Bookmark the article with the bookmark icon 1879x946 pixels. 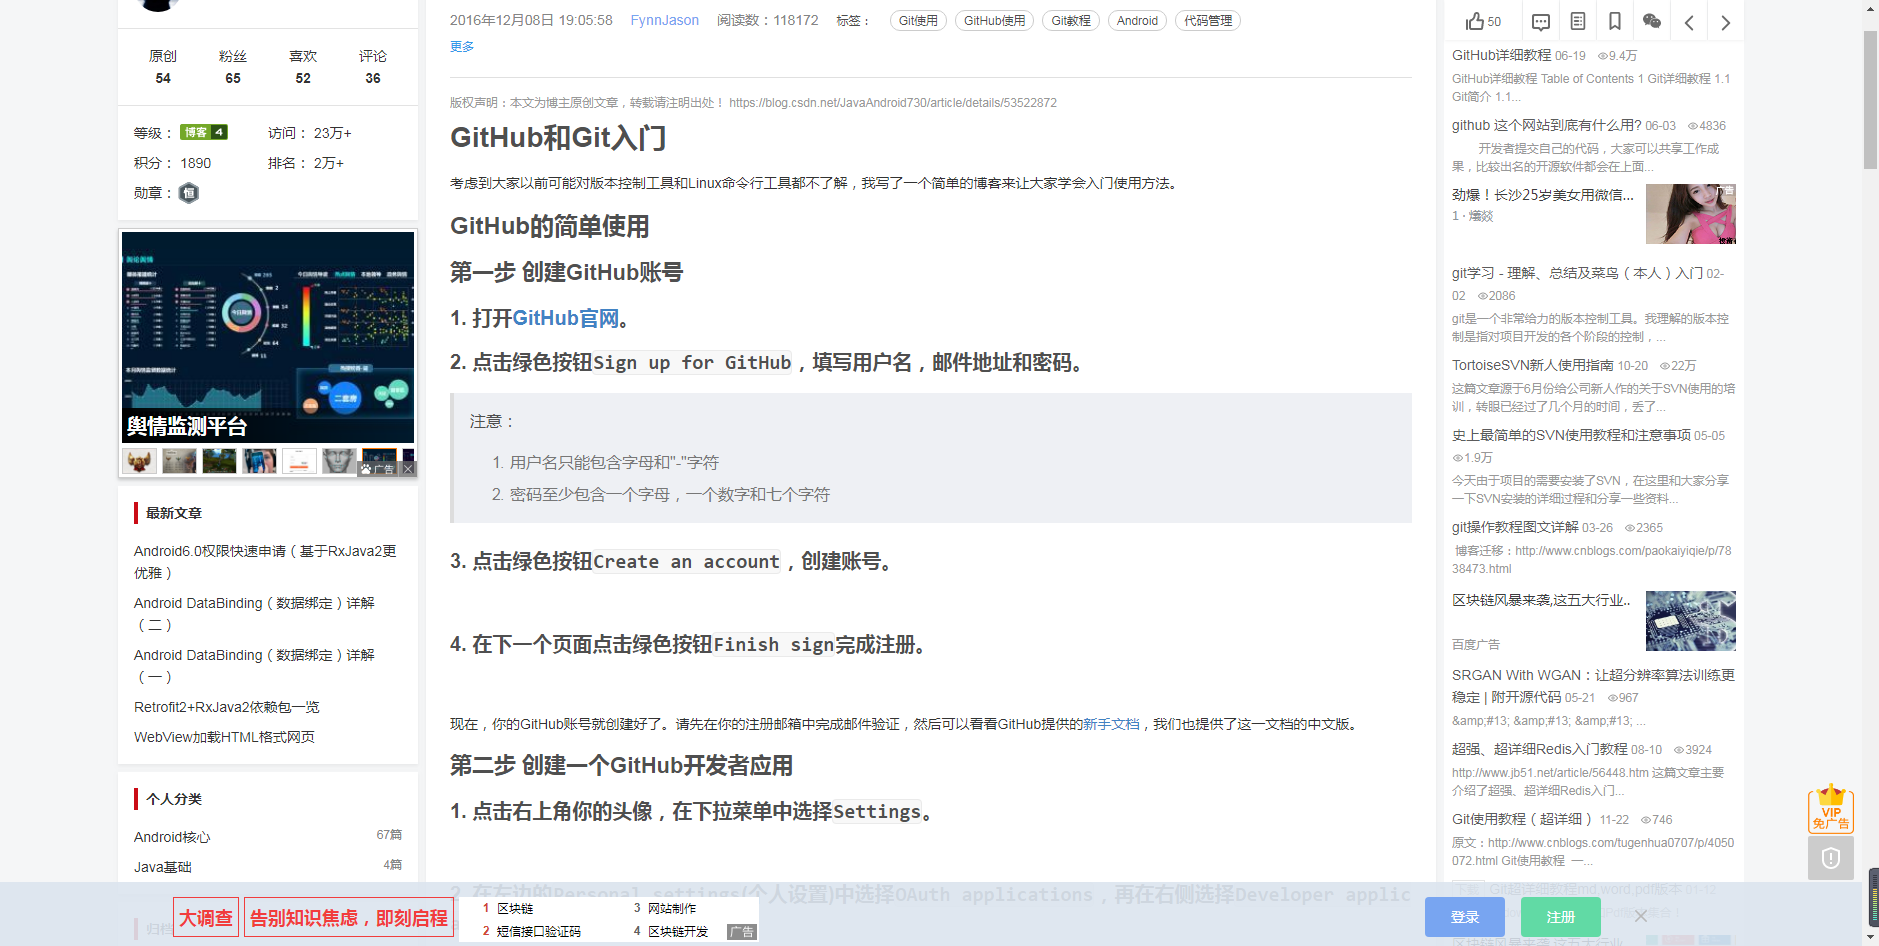click(1615, 21)
